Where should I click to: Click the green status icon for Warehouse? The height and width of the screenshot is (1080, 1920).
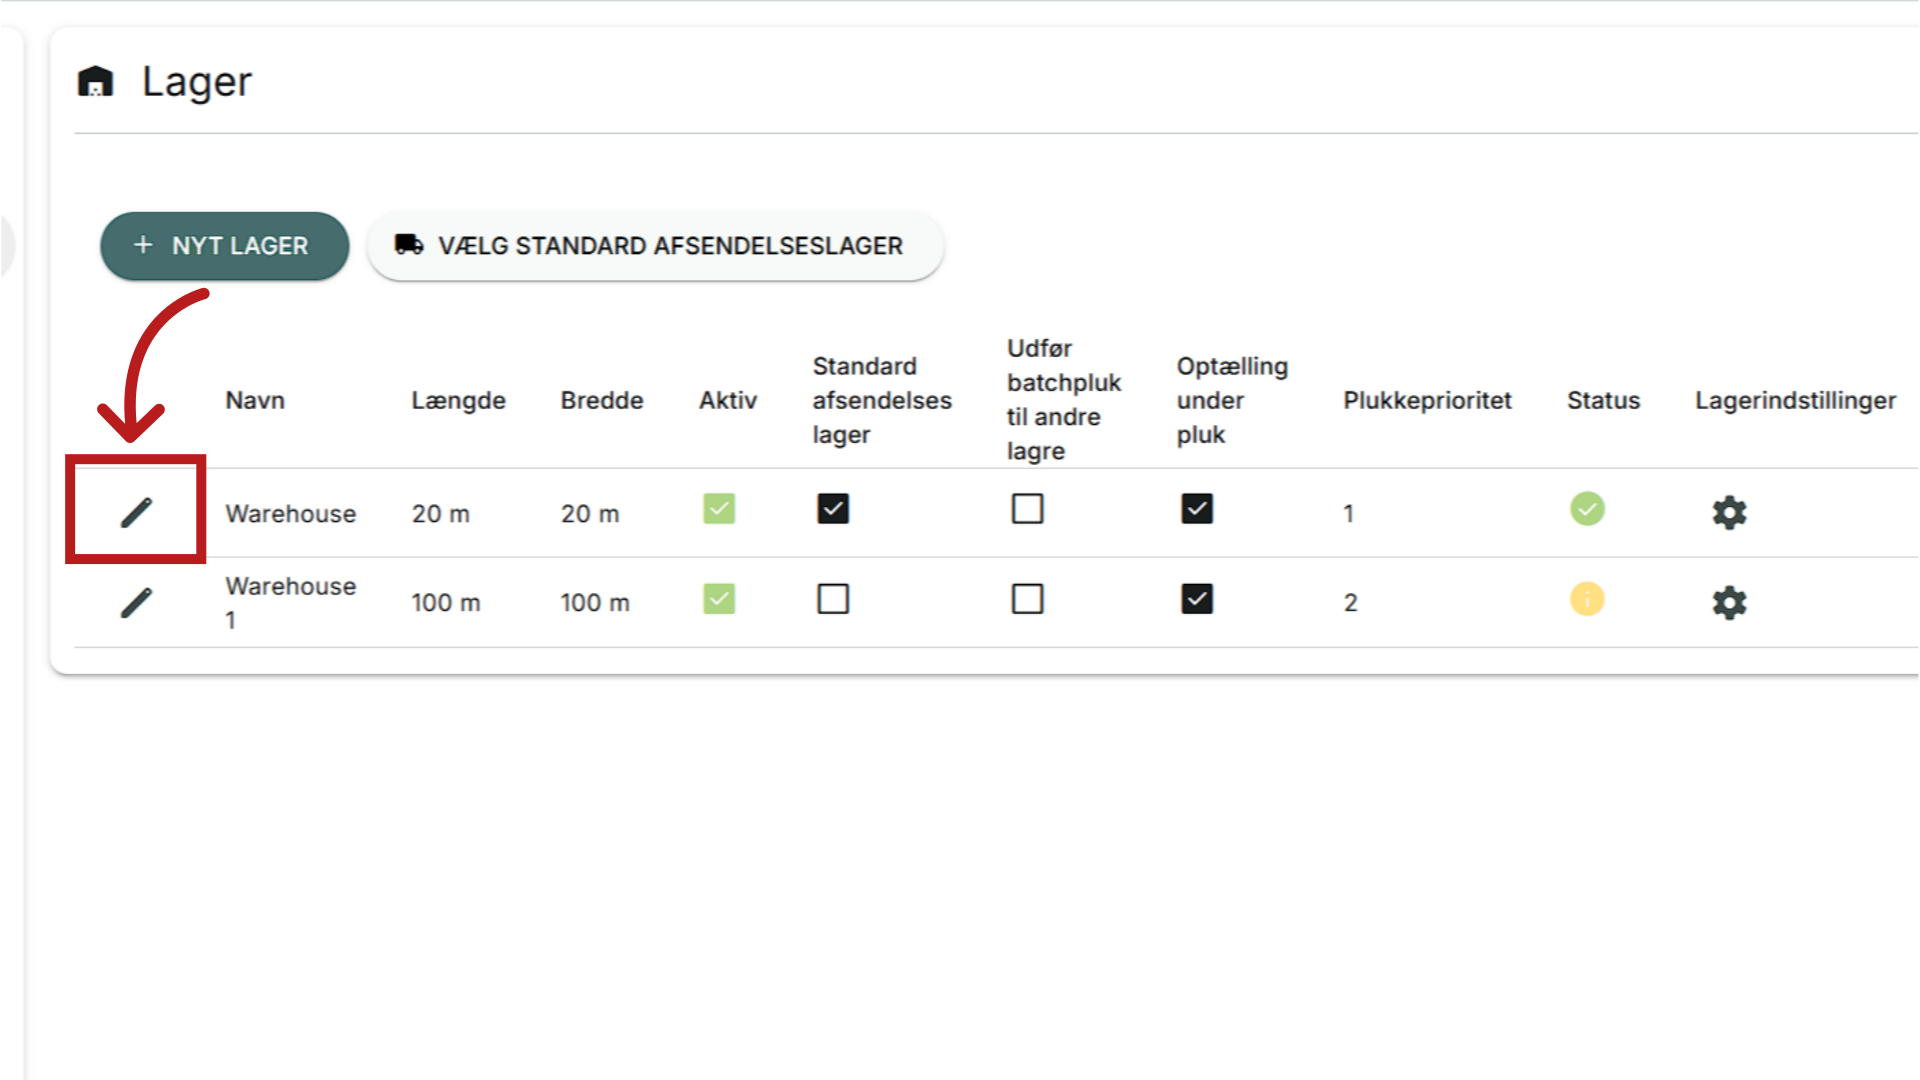1587,509
